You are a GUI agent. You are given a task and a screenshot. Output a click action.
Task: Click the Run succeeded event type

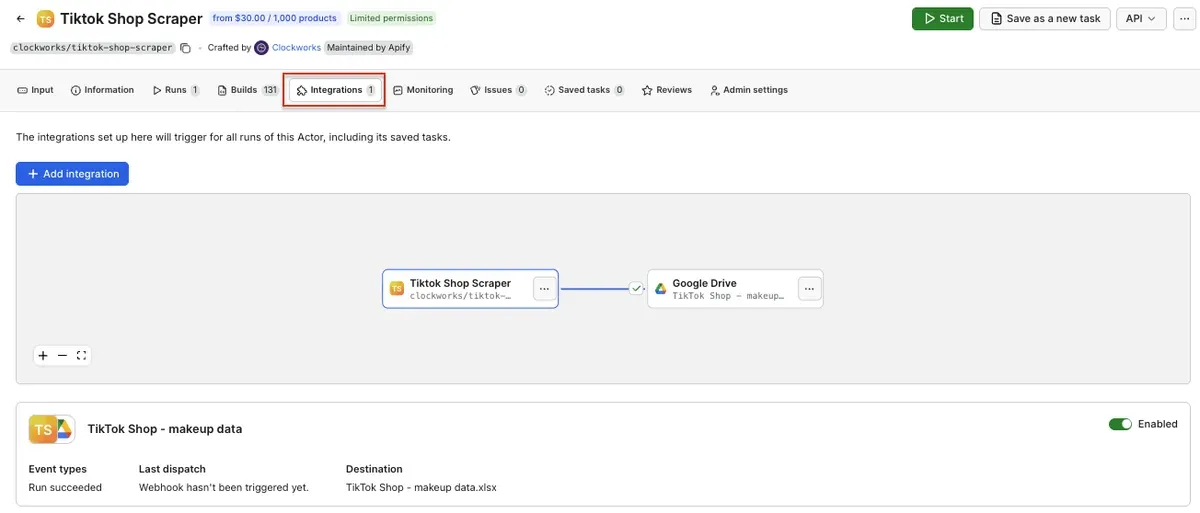(x=66, y=488)
